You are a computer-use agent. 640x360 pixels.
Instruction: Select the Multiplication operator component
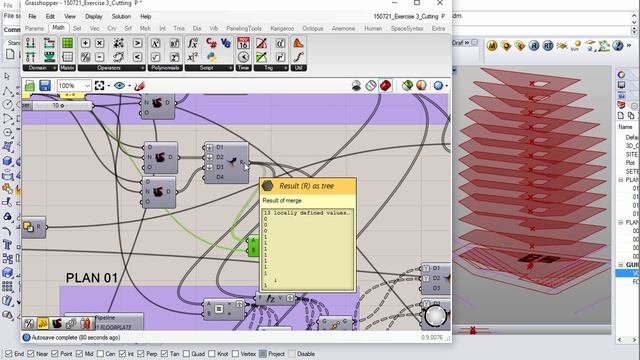[x=100, y=43]
